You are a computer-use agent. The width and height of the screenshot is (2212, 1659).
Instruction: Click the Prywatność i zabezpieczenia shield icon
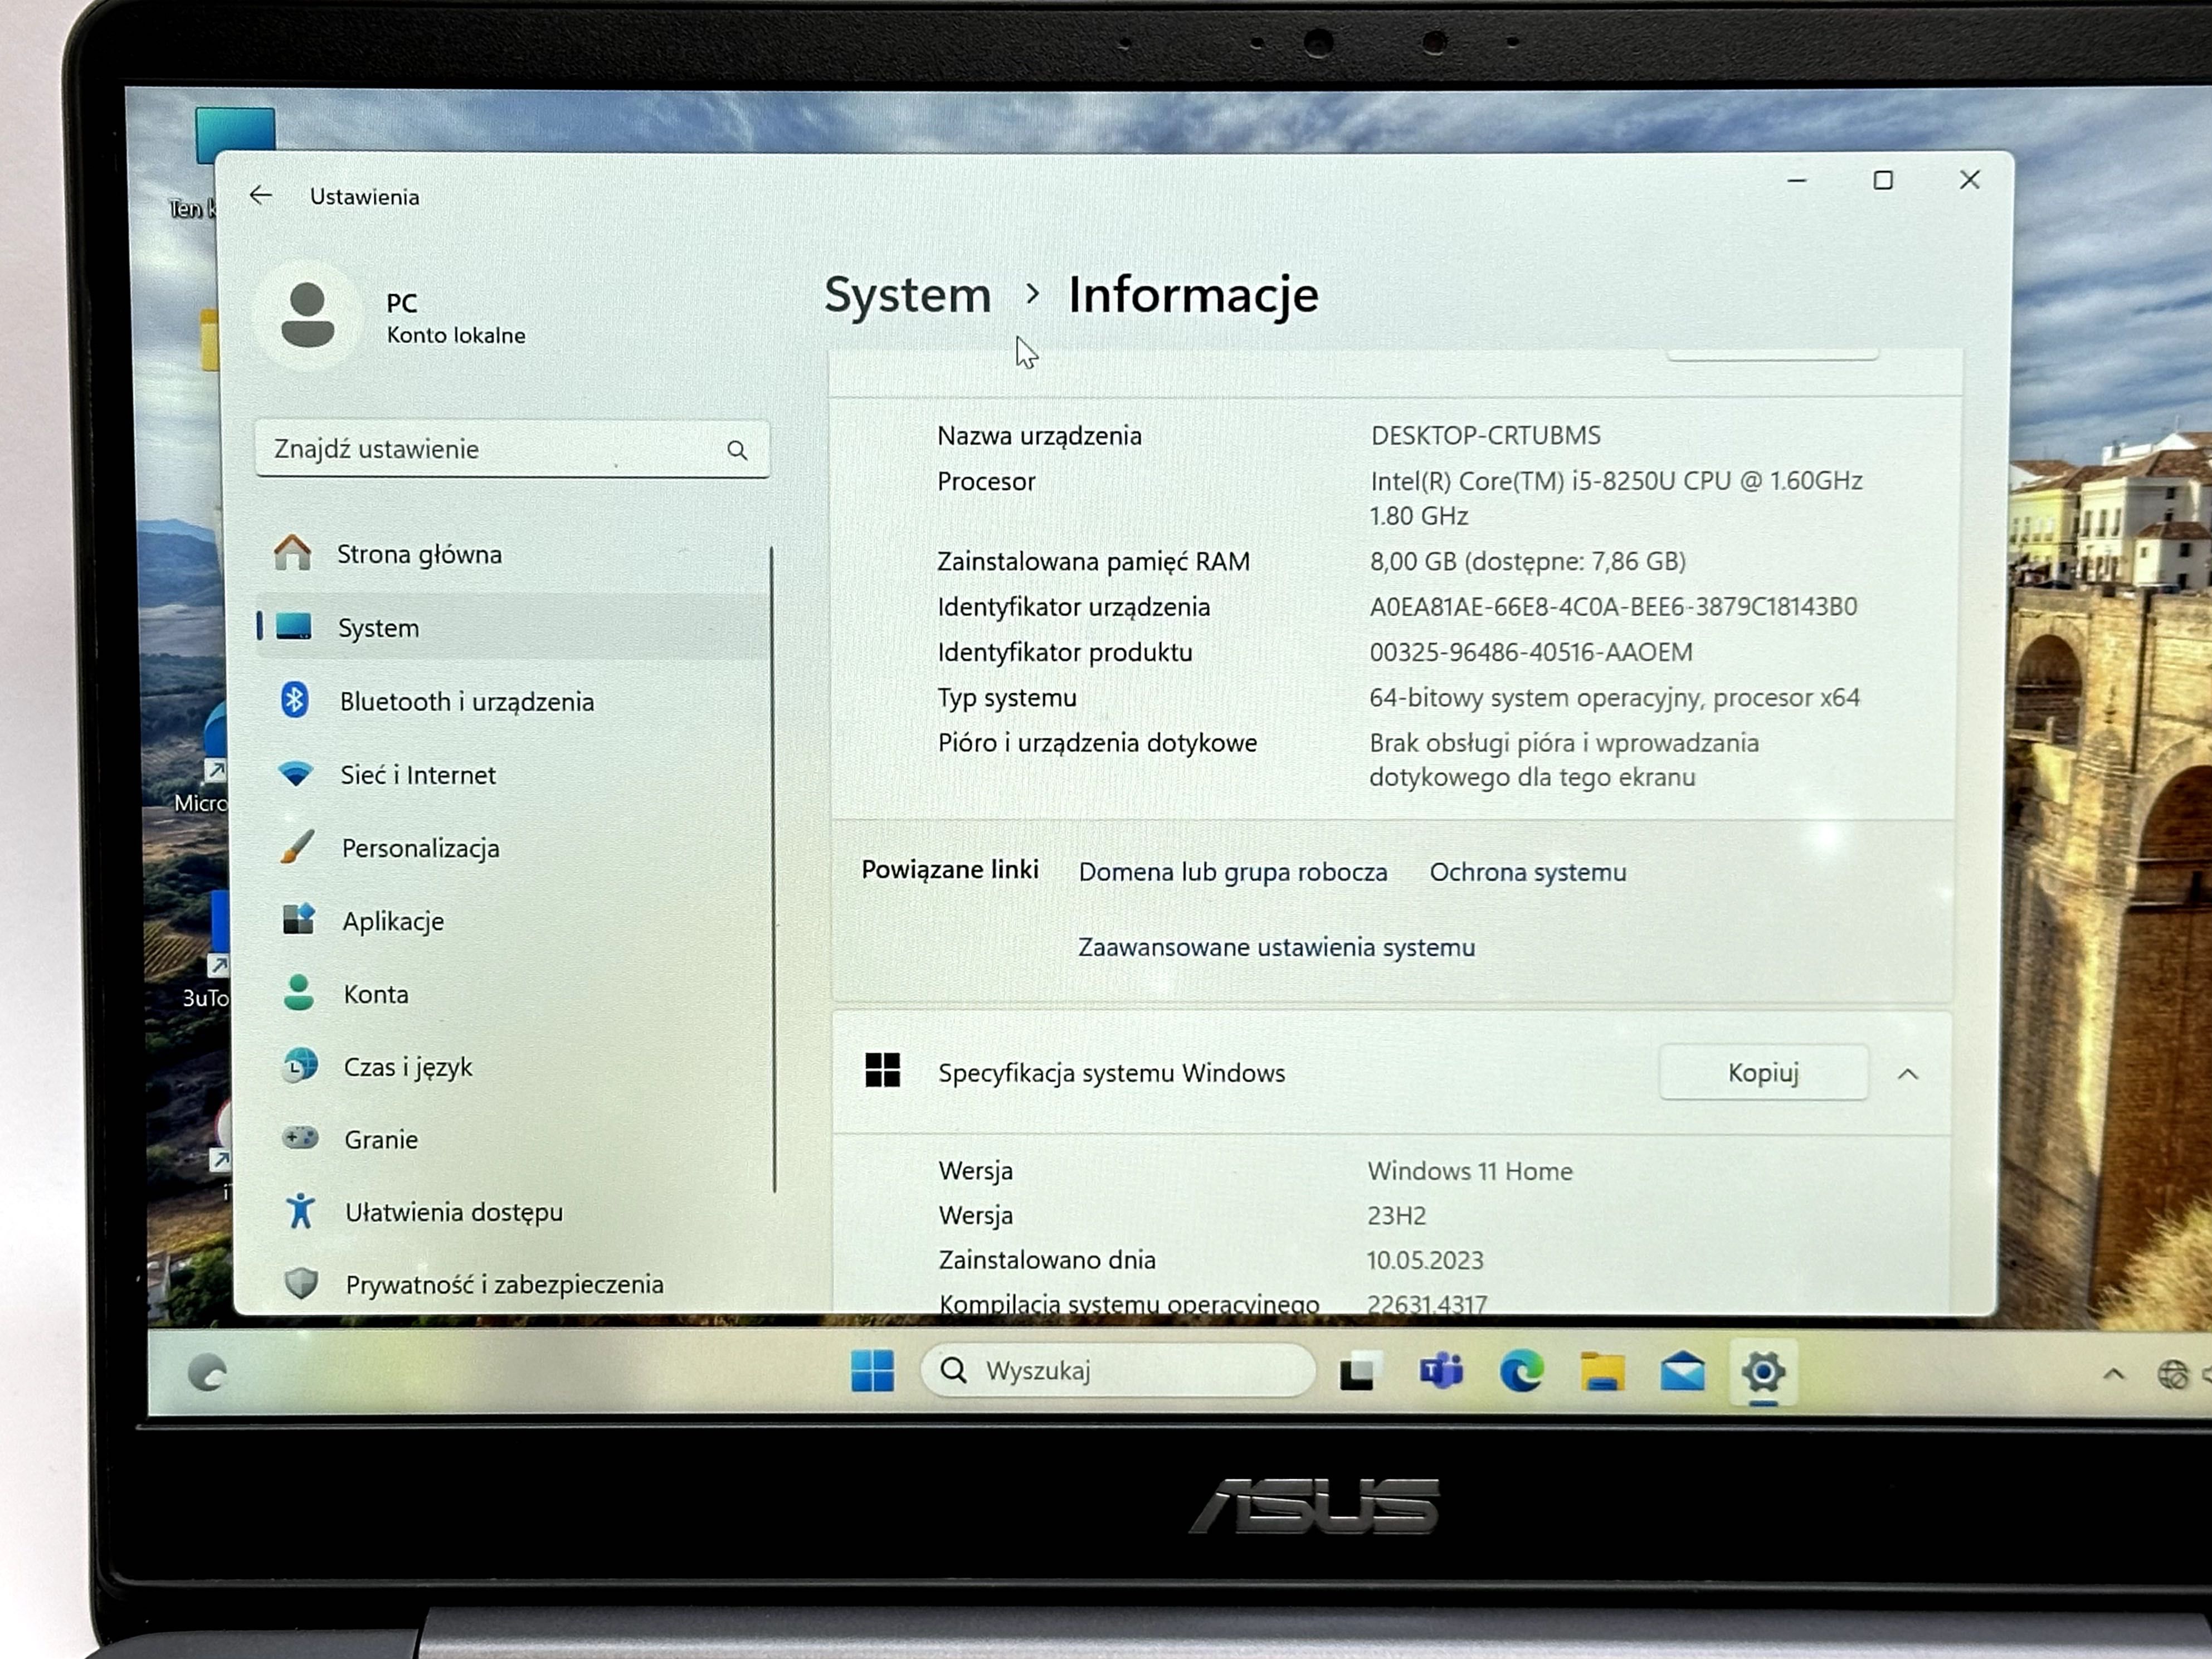tap(301, 1283)
